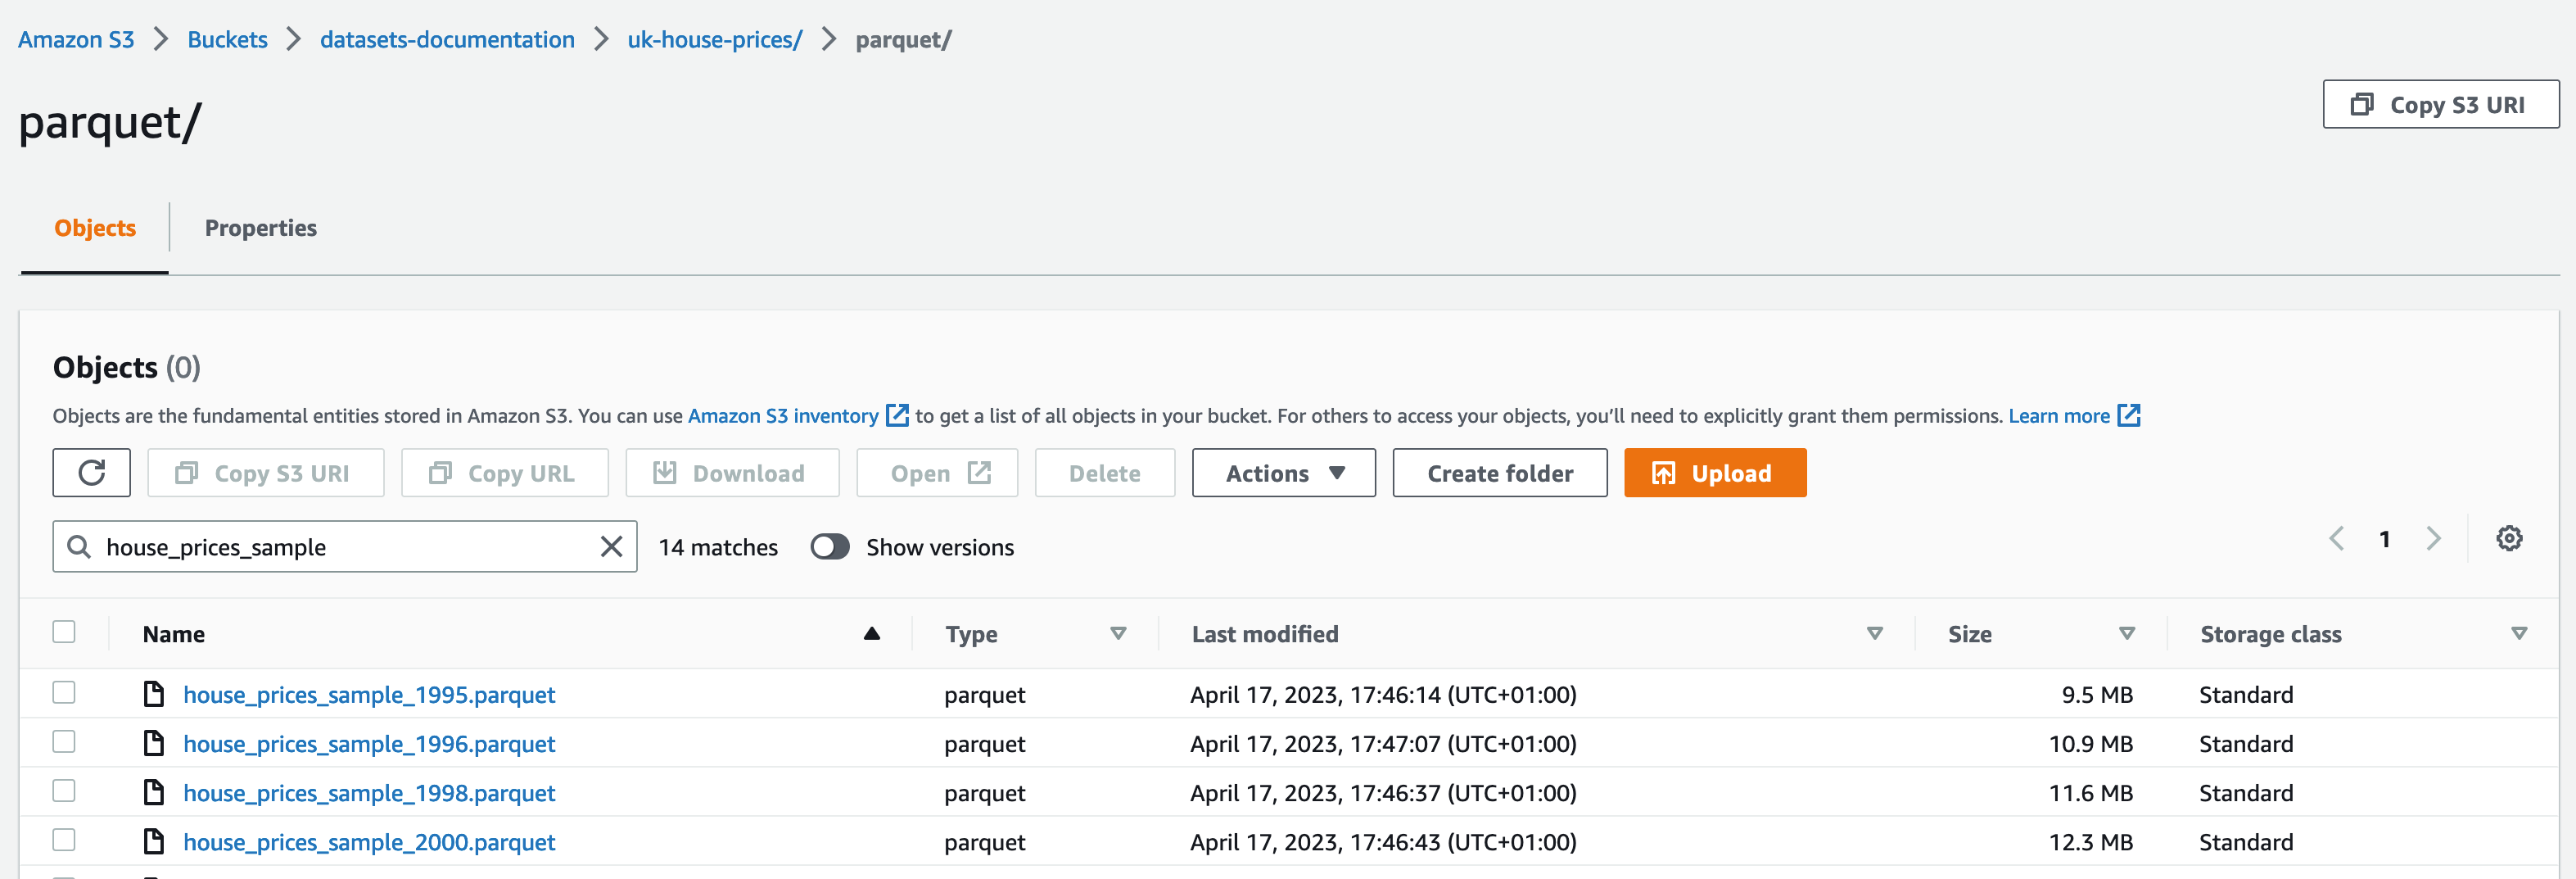Switch to the Properties tab

coord(260,228)
